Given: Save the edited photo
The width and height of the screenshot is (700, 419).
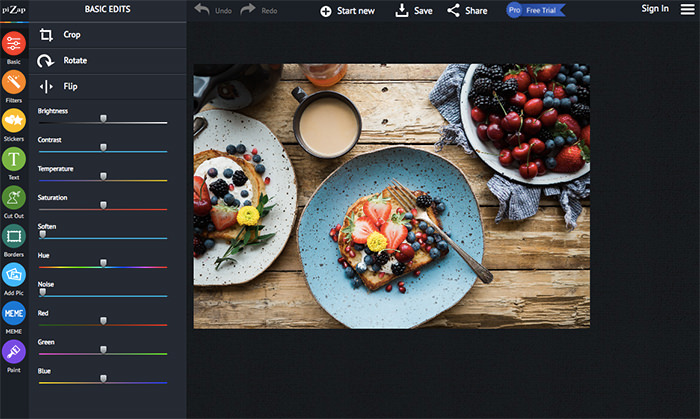Looking at the screenshot, I should tap(414, 11).
